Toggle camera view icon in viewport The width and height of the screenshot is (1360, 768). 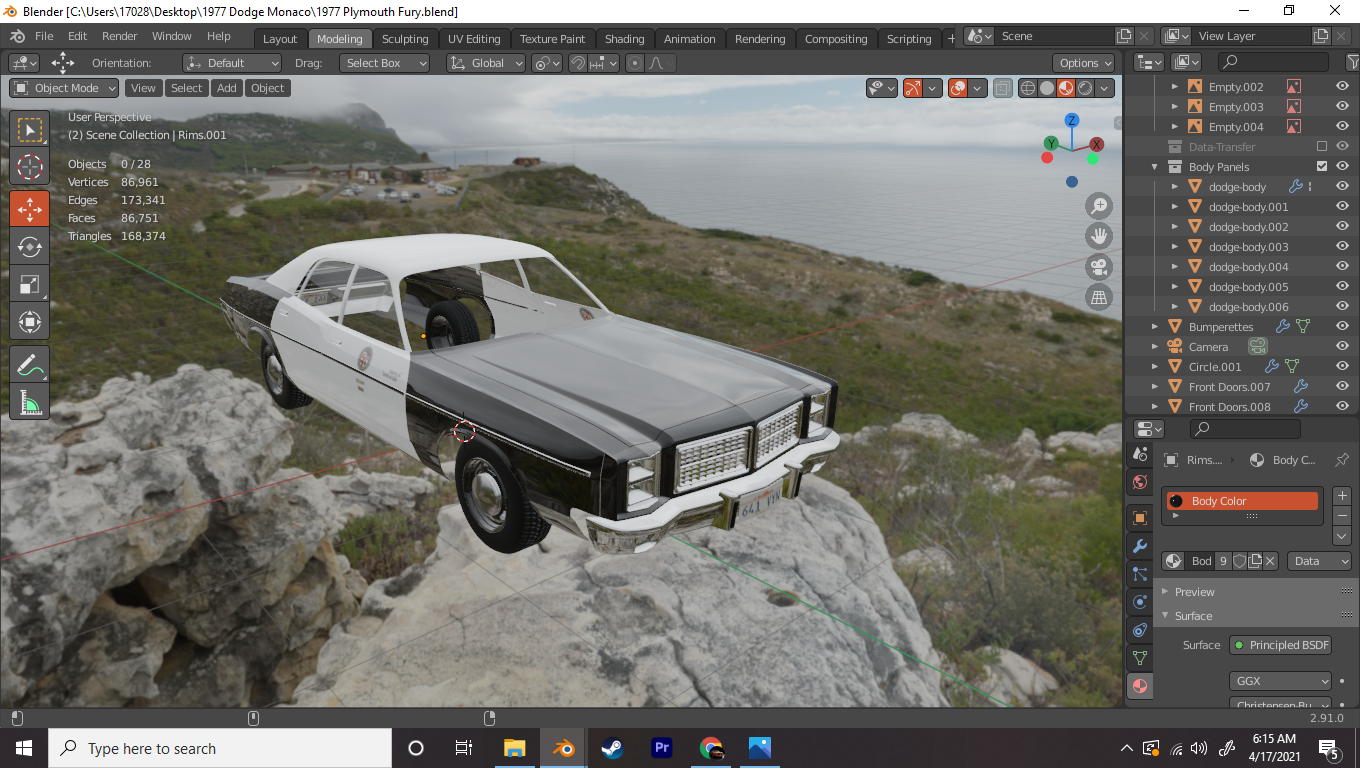point(1099,267)
